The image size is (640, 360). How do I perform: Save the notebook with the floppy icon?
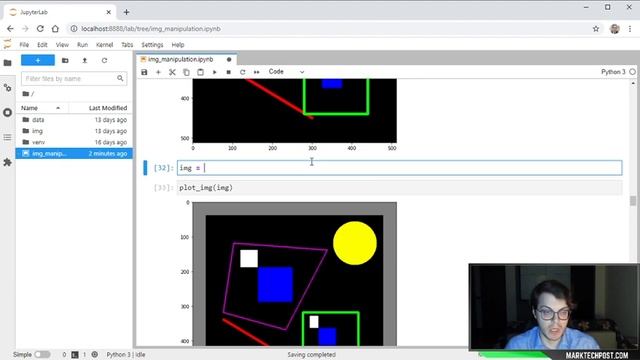(144, 72)
